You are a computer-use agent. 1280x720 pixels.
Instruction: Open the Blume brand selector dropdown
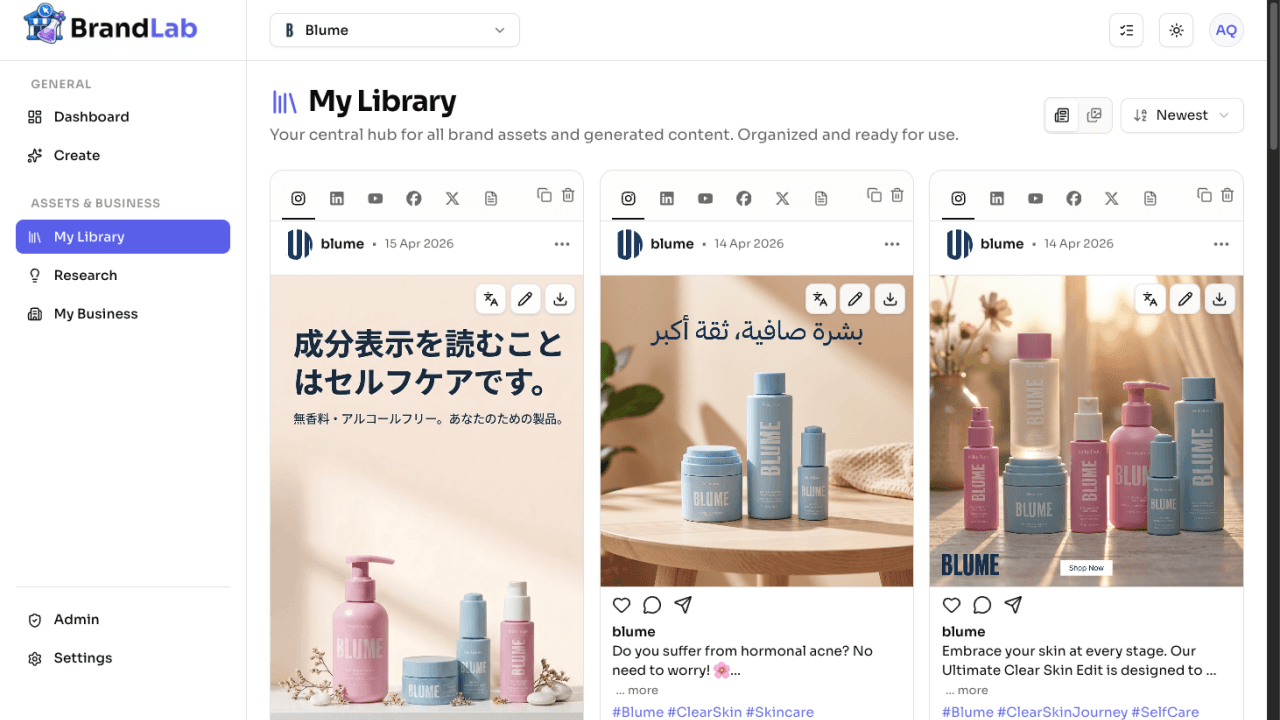coord(394,30)
